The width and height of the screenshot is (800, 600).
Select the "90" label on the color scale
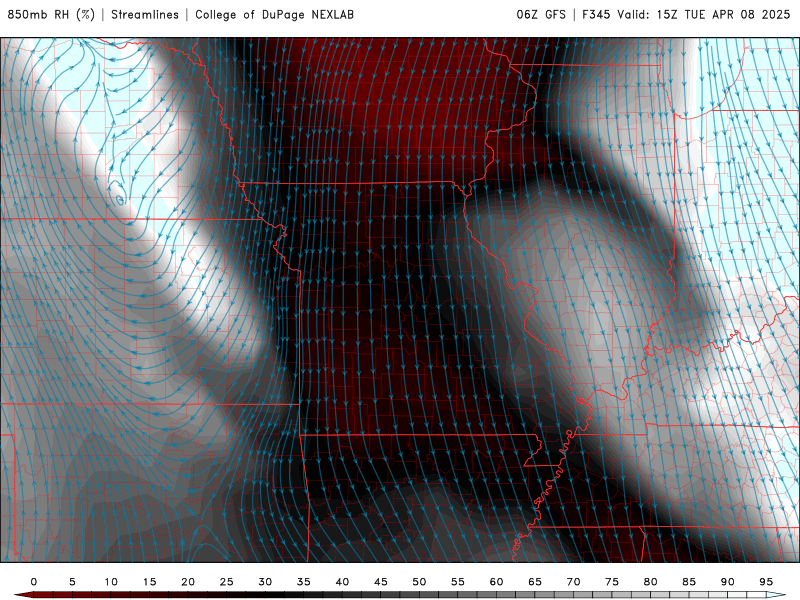[728, 582]
